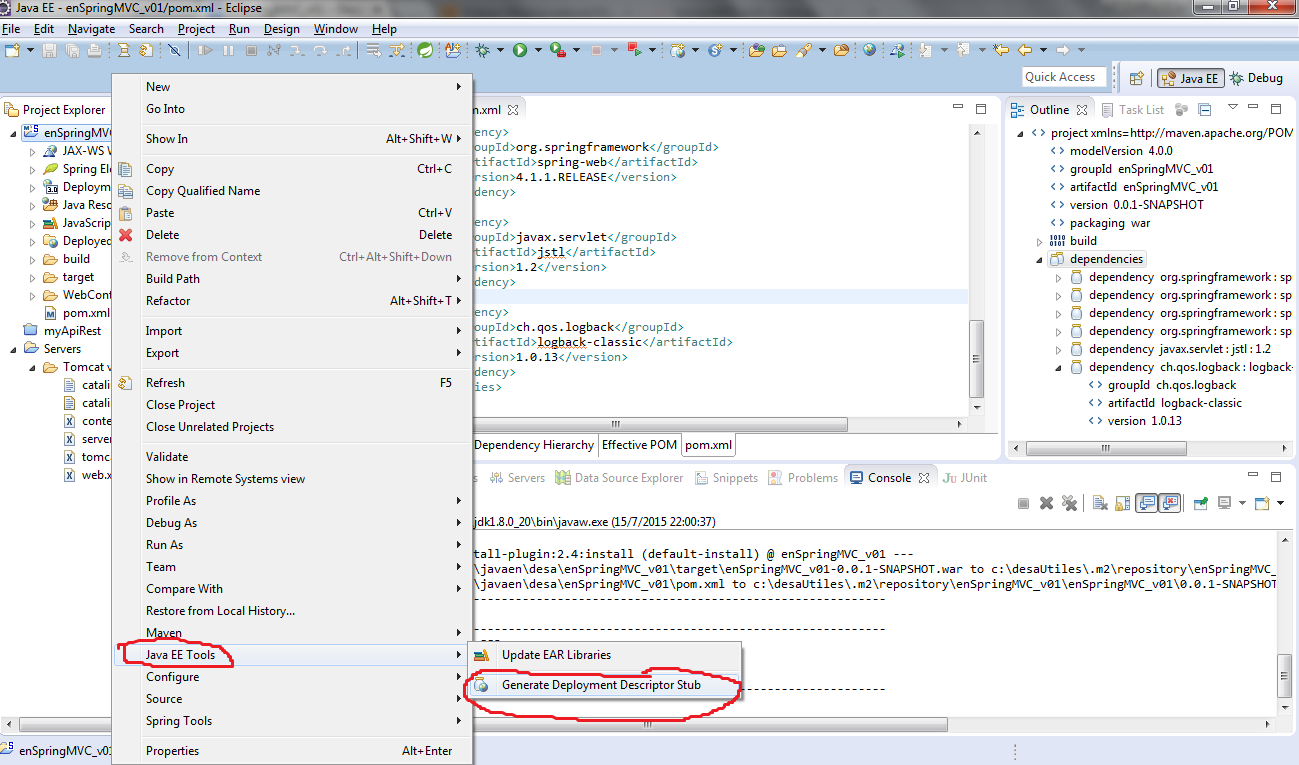The width and height of the screenshot is (1299, 765).
Task: Toggle Show Console on Standard Error
Action: [x=1169, y=503]
